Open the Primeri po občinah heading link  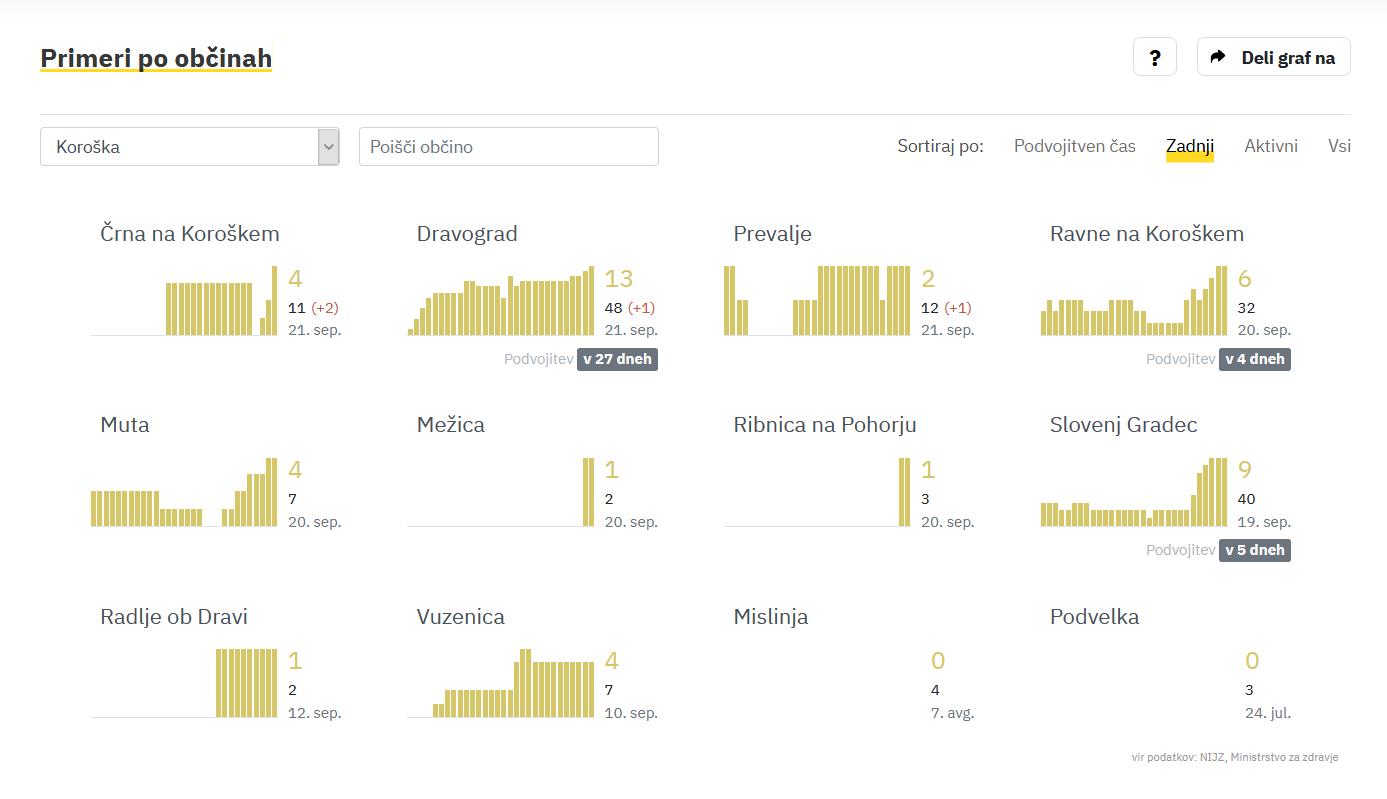coord(156,58)
